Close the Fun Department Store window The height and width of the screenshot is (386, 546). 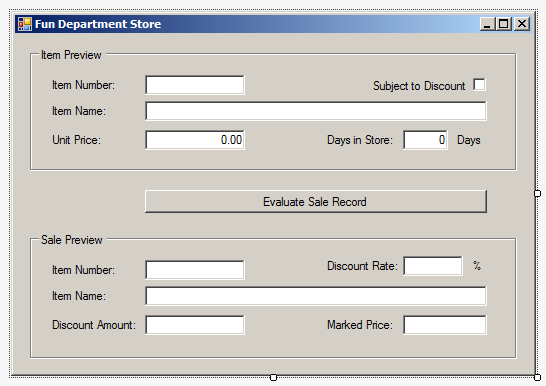522,24
